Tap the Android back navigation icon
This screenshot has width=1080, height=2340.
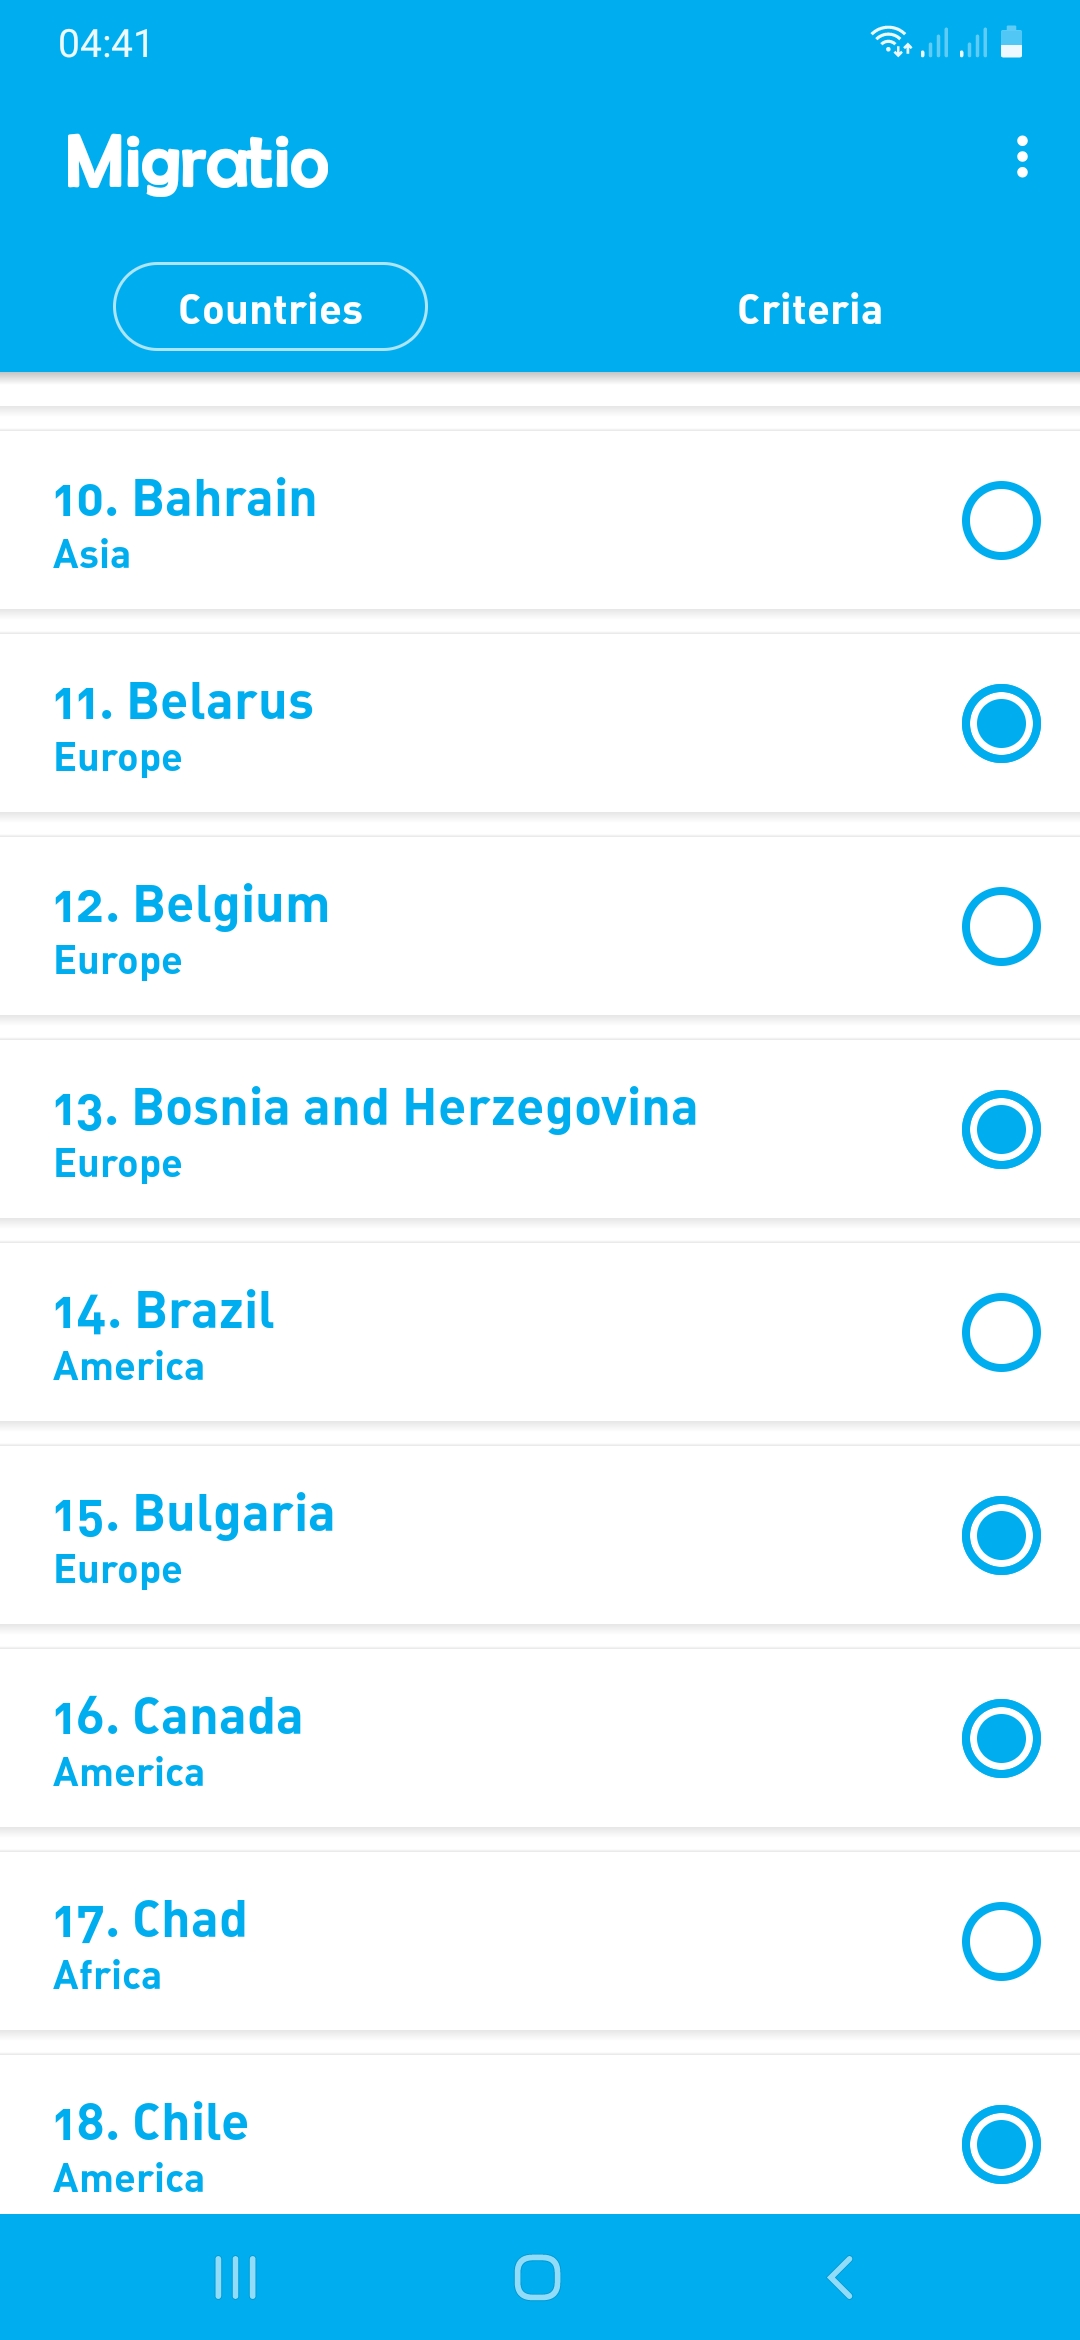(841, 2277)
